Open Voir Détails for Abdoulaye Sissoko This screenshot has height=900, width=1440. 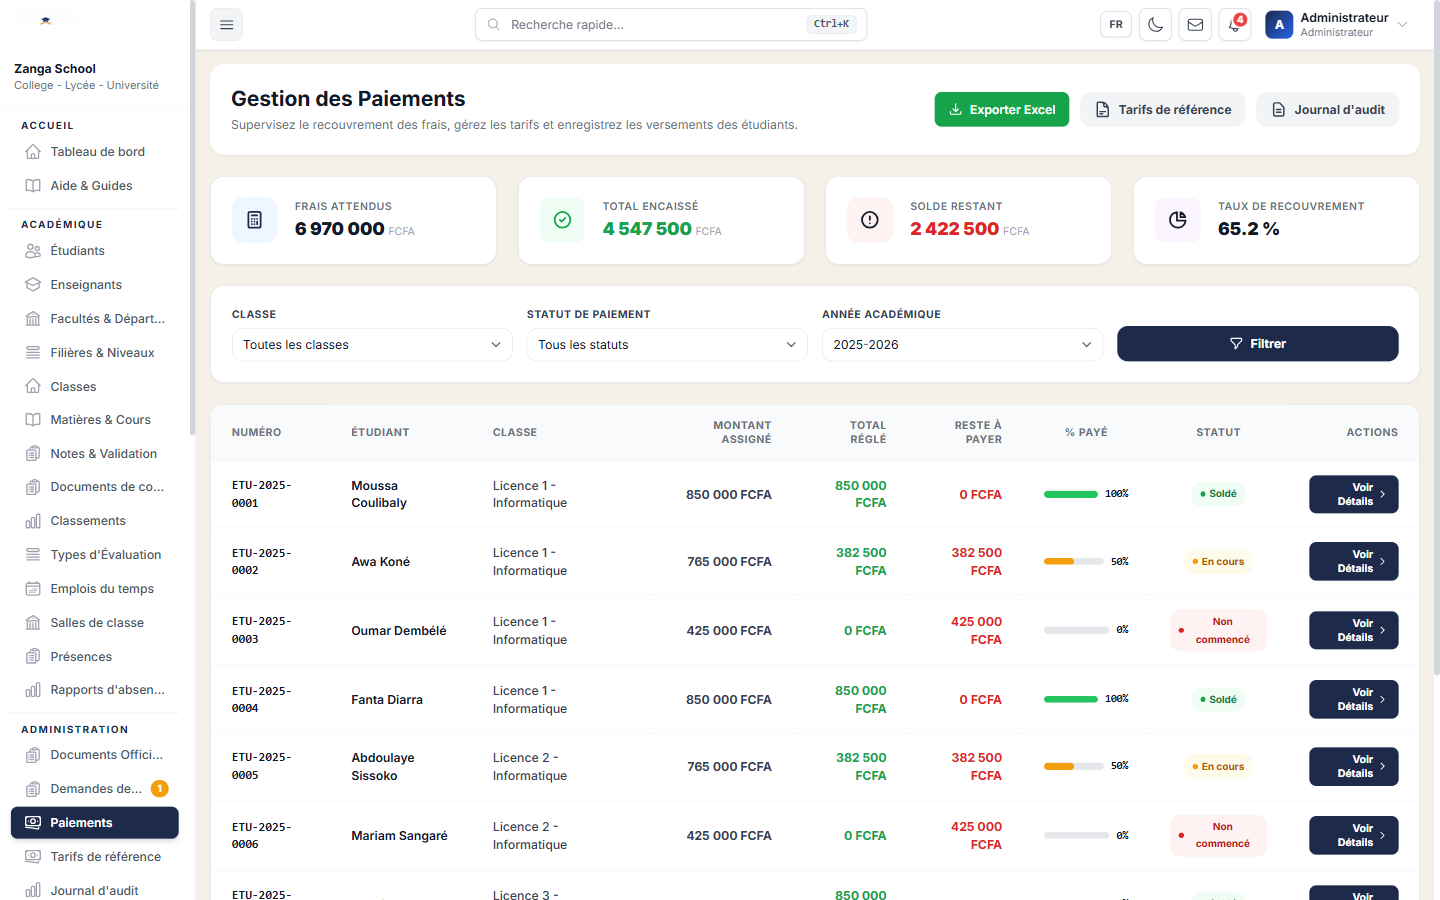1354,767
